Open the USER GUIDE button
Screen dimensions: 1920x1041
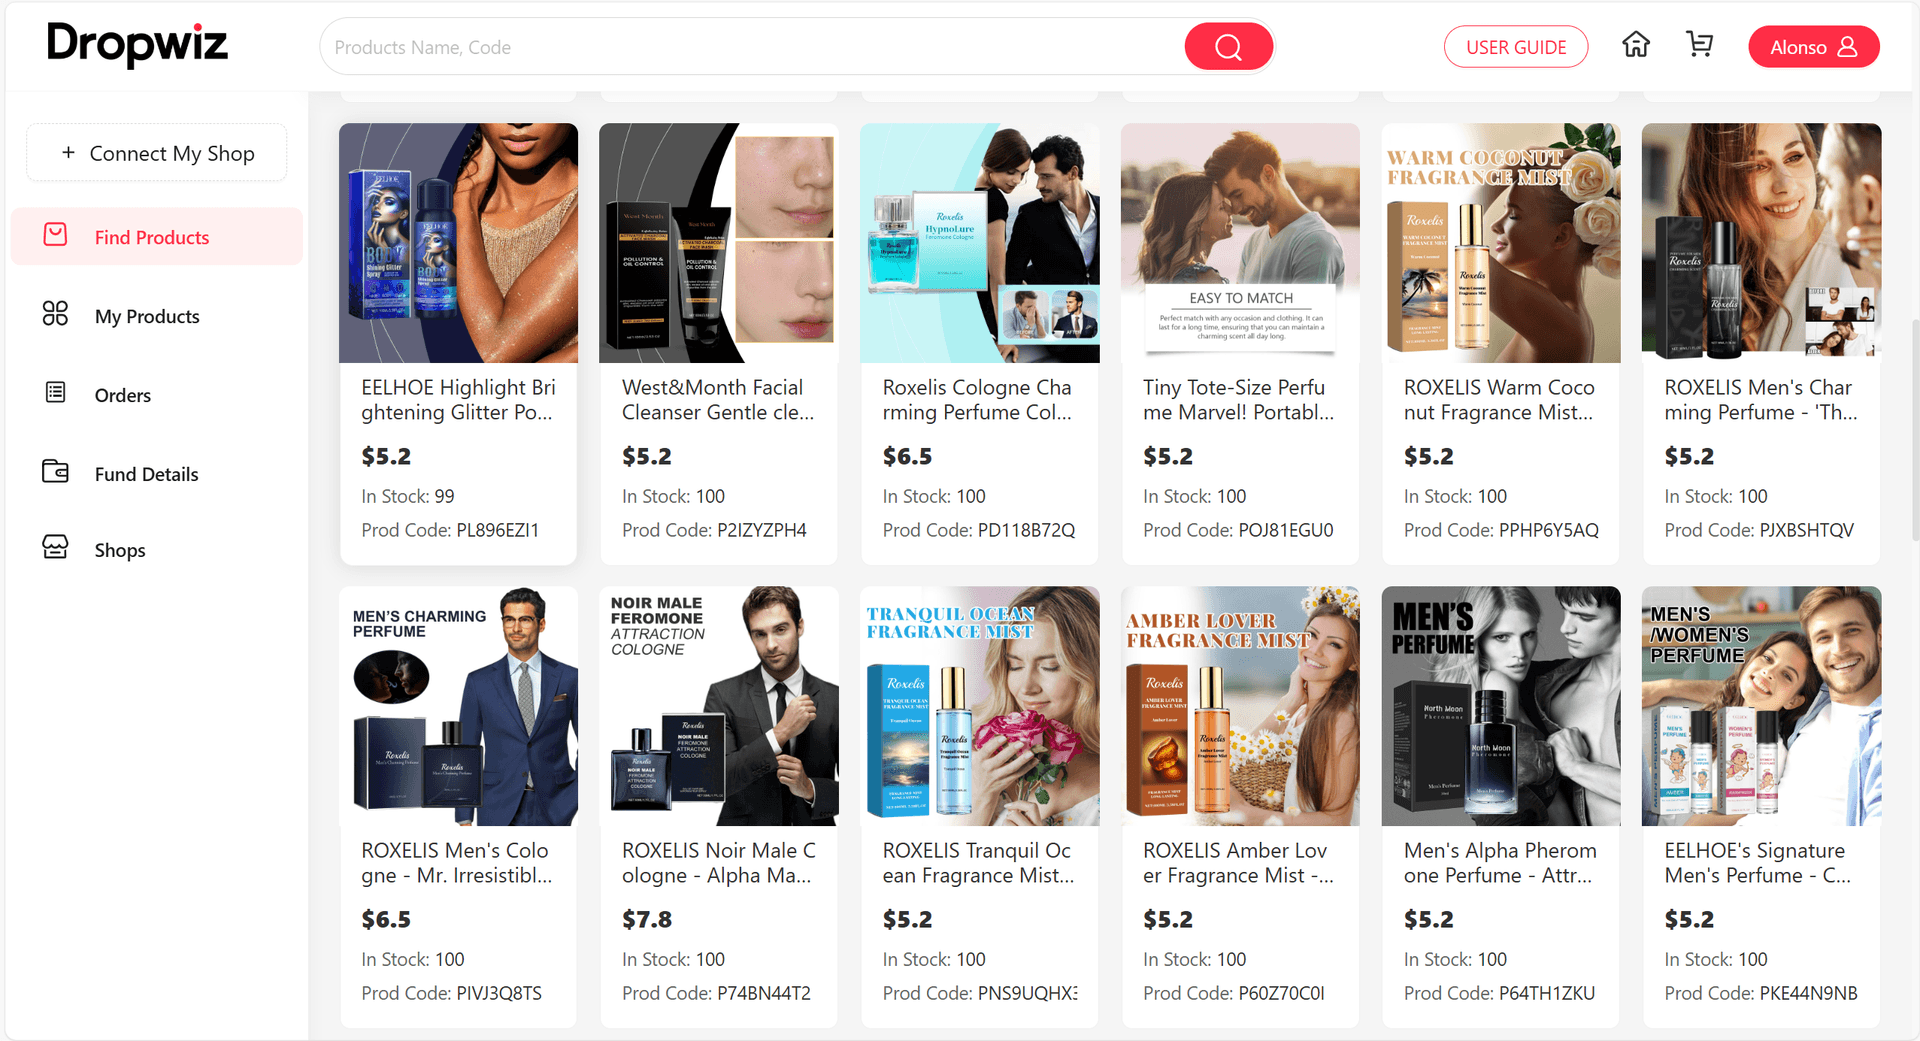coord(1516,47)
